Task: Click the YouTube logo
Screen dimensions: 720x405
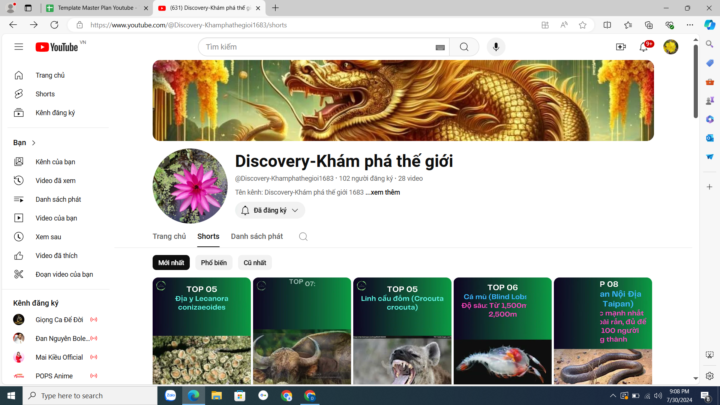Action: pyautogui.click(x=57, y=47)
